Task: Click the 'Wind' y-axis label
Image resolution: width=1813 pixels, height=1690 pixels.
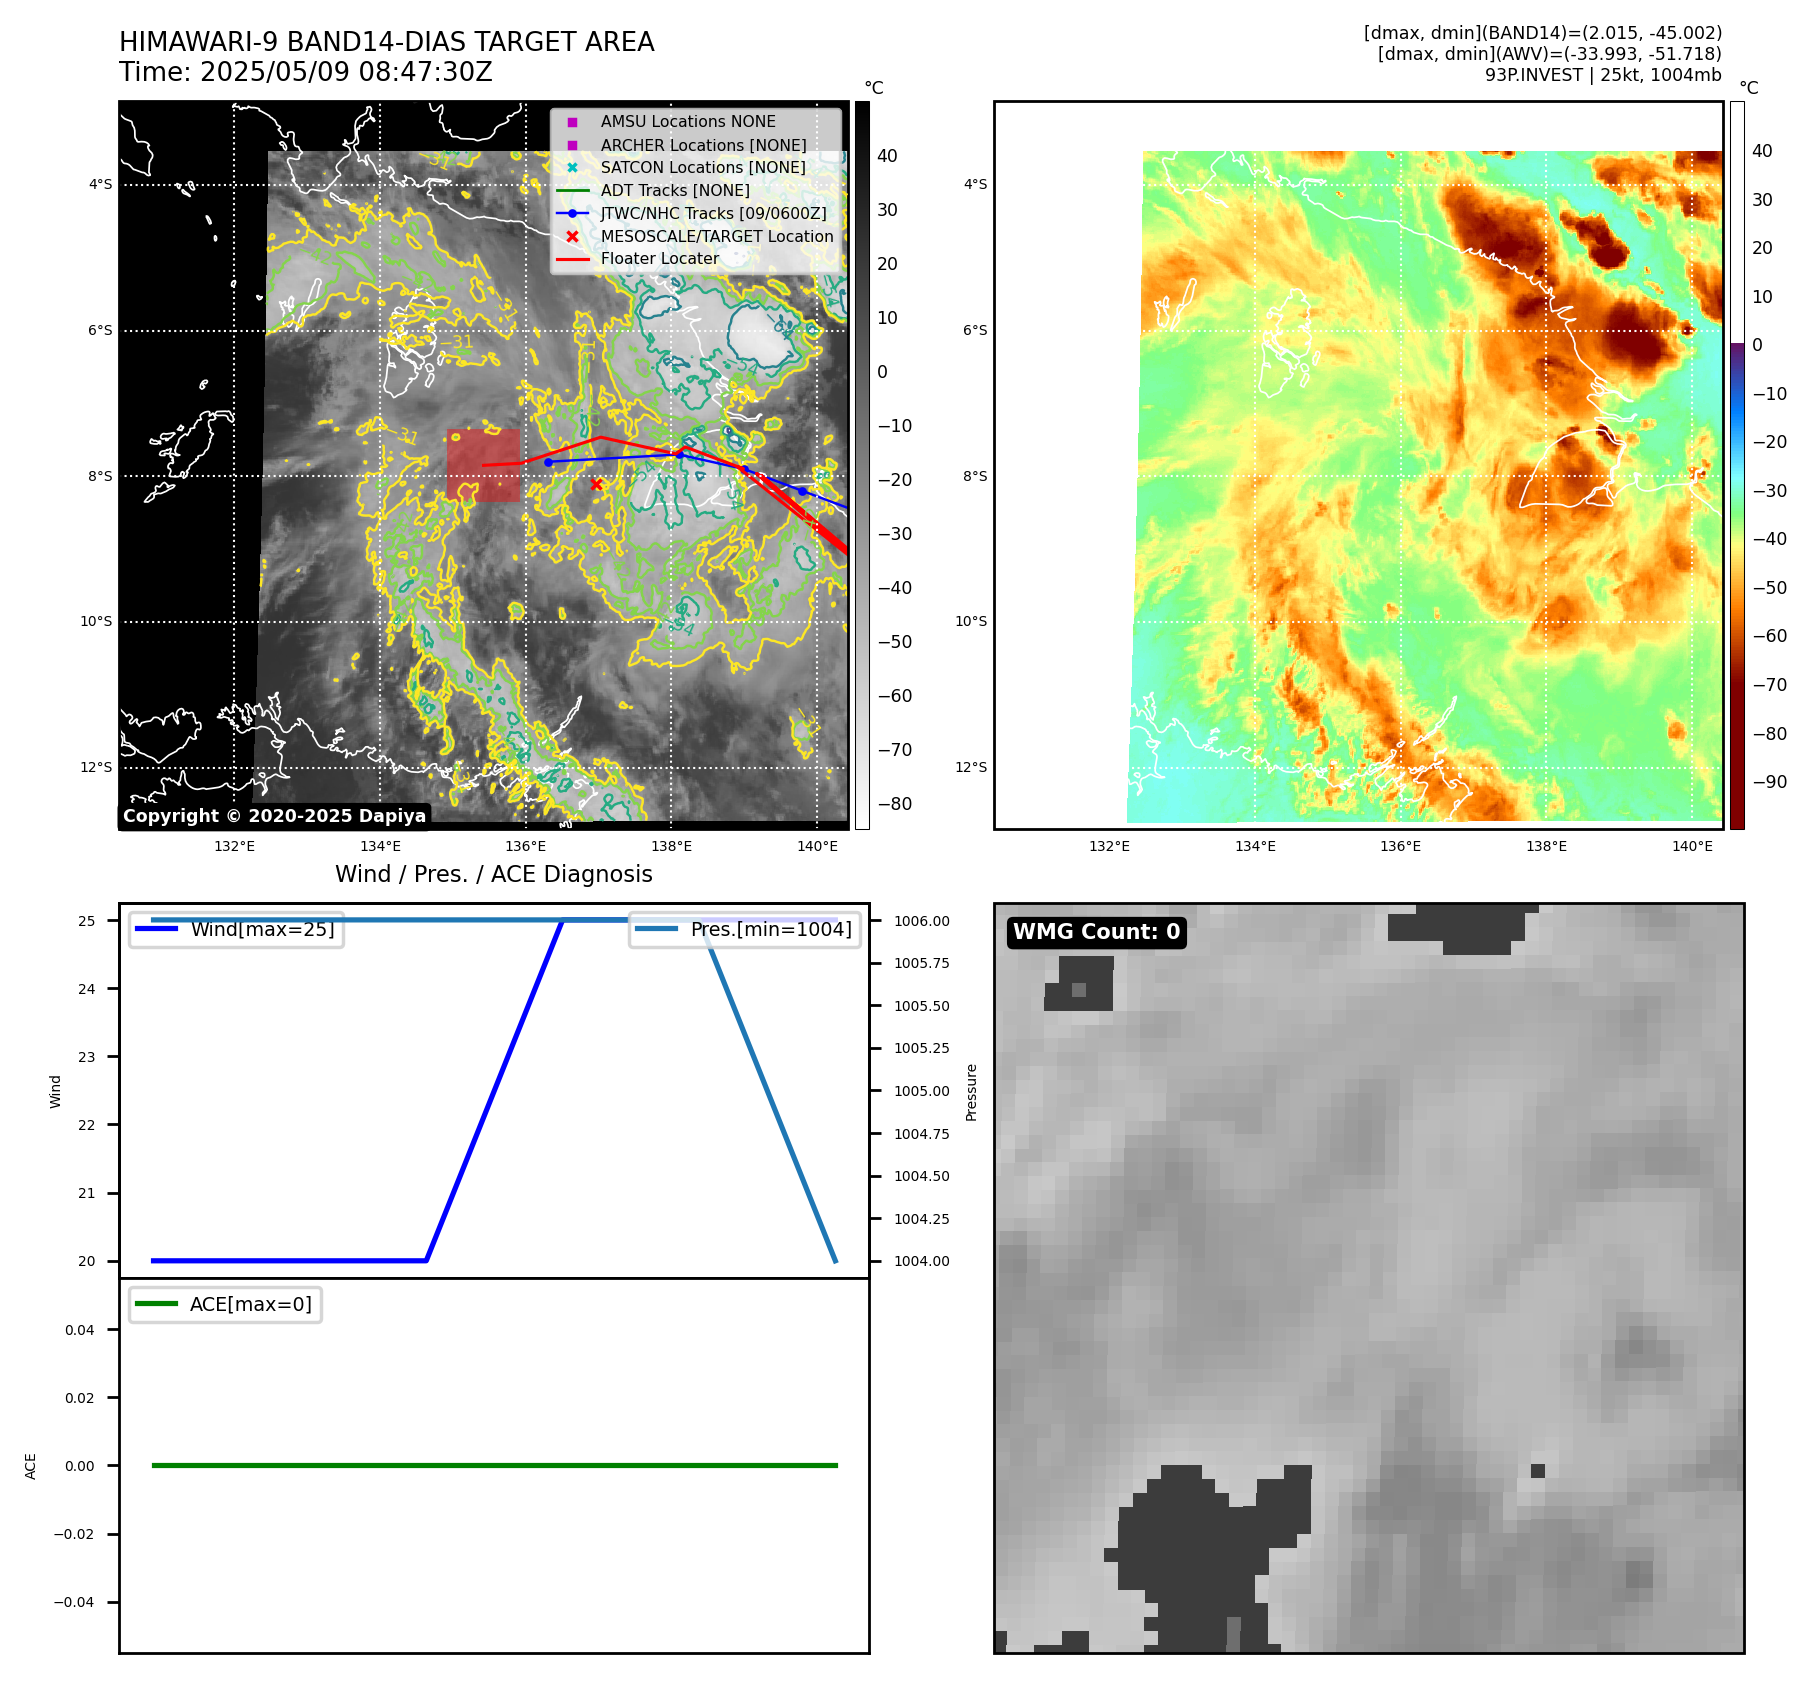Action: [x=55, y=1091]
